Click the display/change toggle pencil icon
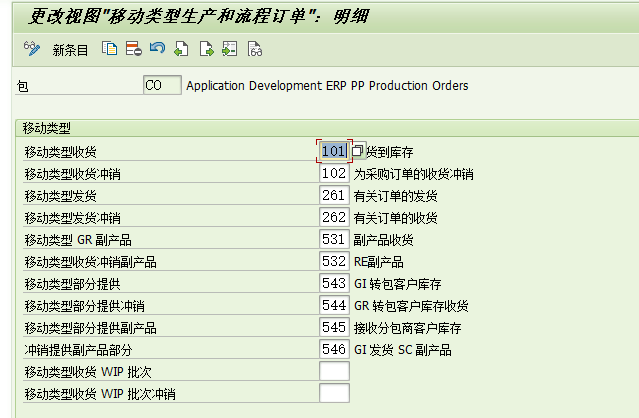Screen dimensions: 639x418 (x=32, y=49)
